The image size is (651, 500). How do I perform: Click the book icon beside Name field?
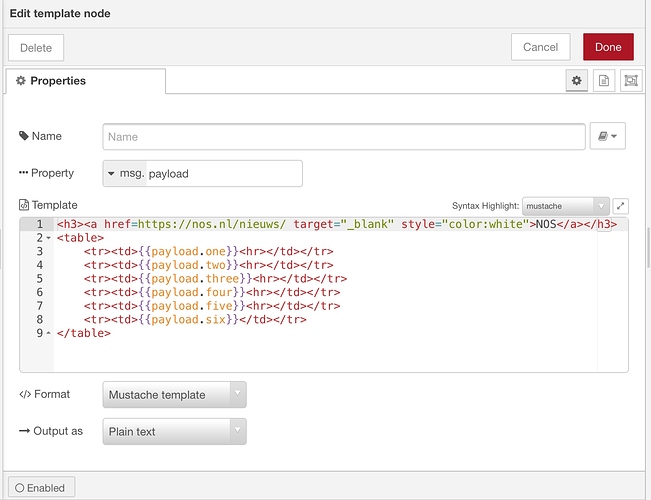click(x=608, y=136)
